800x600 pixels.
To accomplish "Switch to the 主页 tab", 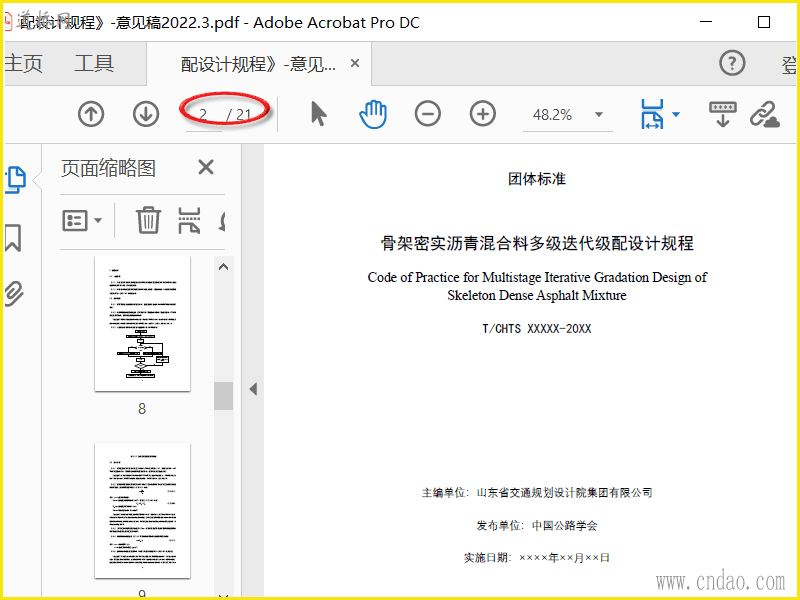I will (x=23, y=64).
